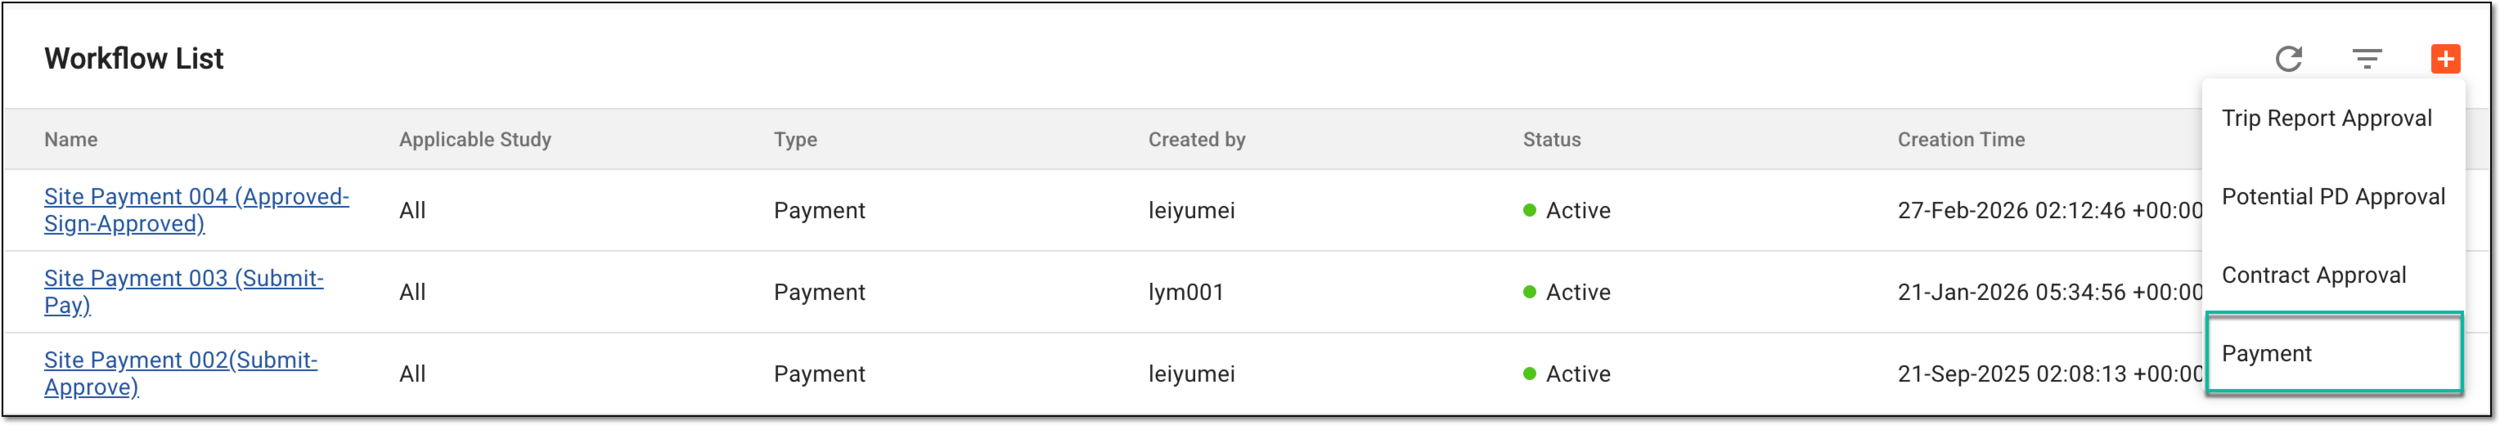2500x425 pixels.
Task: Click the Type column header
Action: (x=795, y=140)
